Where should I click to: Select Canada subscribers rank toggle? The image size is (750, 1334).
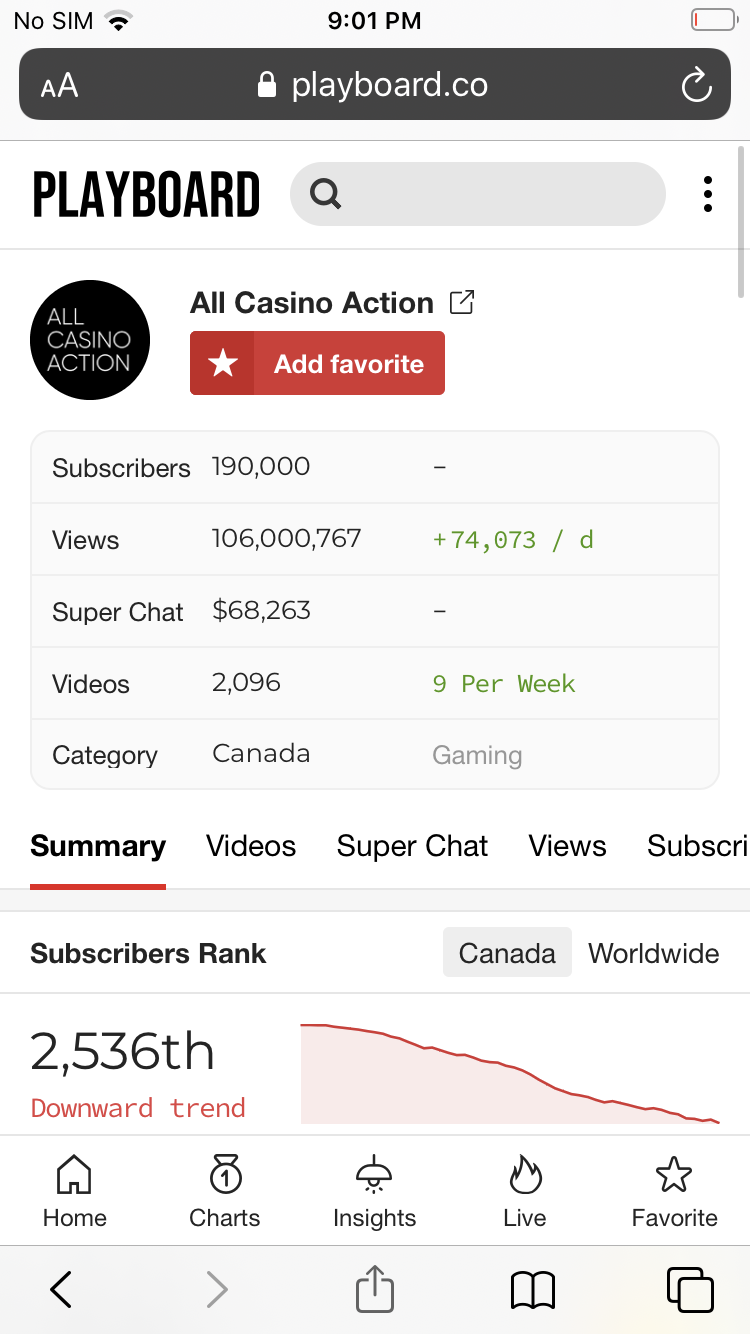pyautogui.click(x=507, y=952)
